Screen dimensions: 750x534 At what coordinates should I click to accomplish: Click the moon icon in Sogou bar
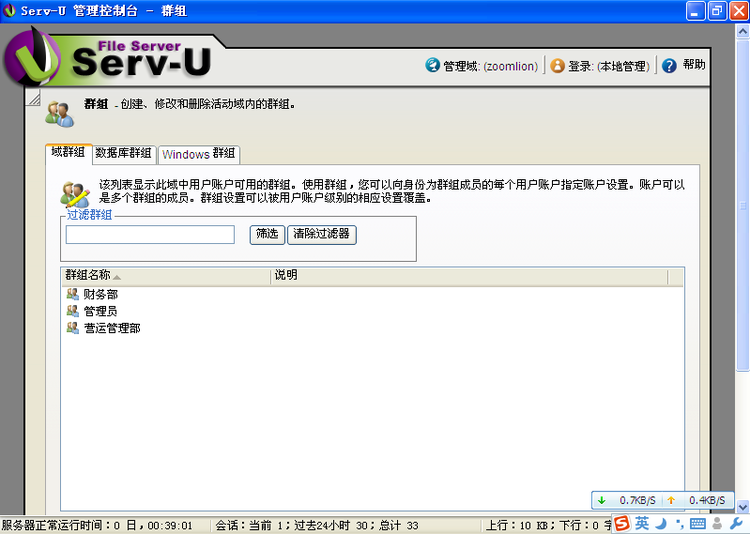[x=661, y=523]
